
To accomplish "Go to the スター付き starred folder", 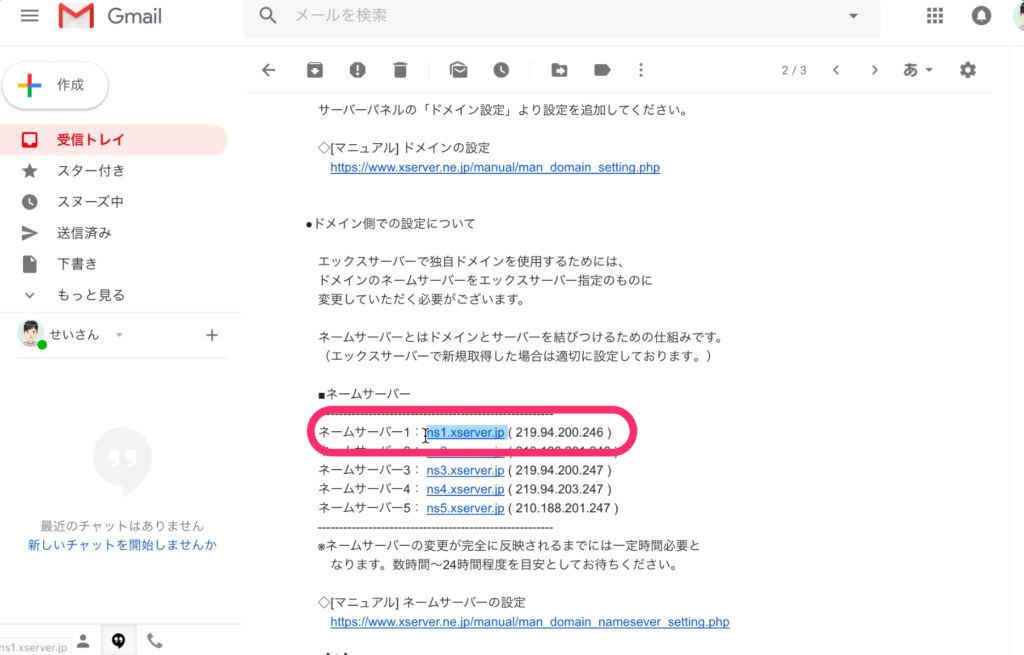I will [90, 171].
